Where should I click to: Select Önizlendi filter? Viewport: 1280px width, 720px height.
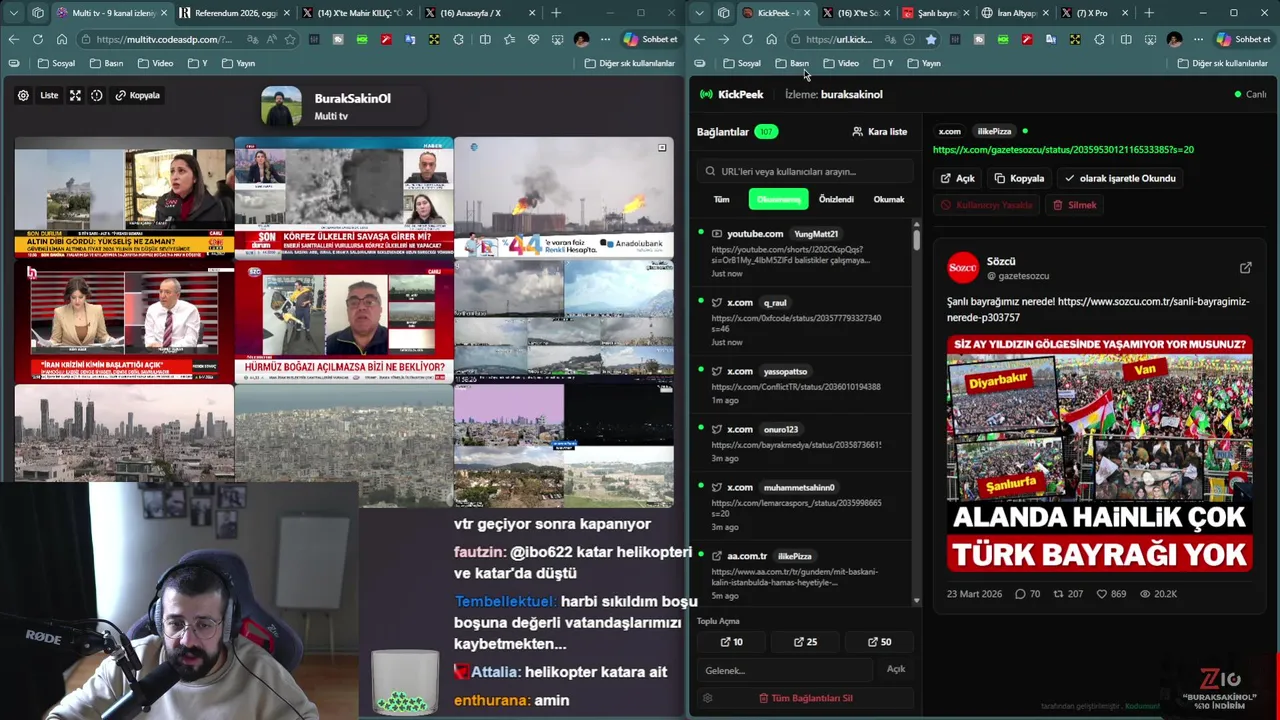click(x=836, y=199)
